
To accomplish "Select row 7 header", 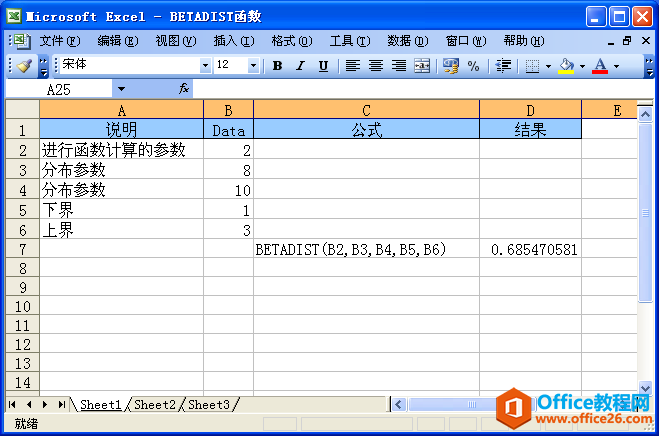I will 23,249.
